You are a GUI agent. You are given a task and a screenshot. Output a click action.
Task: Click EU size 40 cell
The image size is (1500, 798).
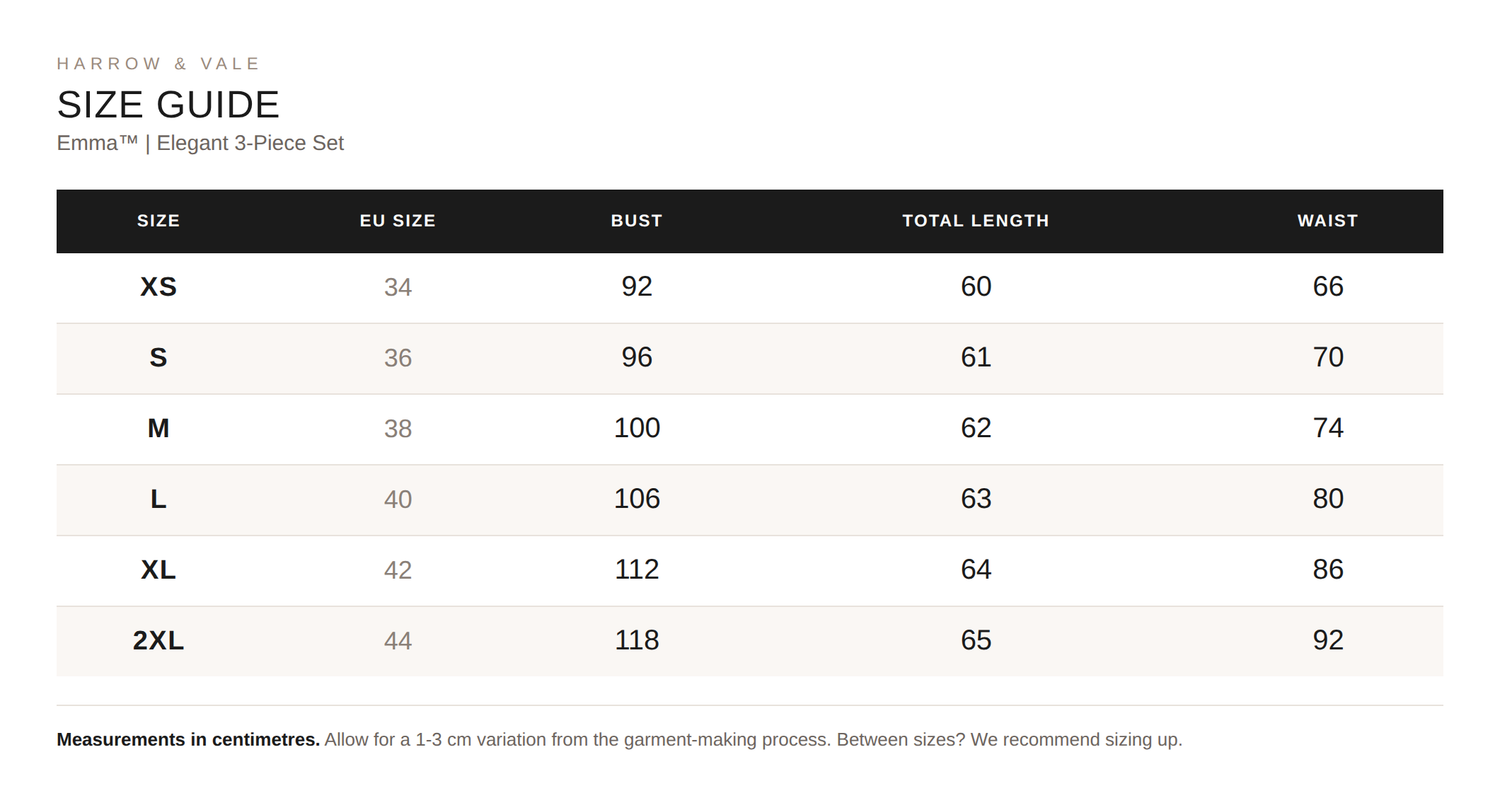398,499
